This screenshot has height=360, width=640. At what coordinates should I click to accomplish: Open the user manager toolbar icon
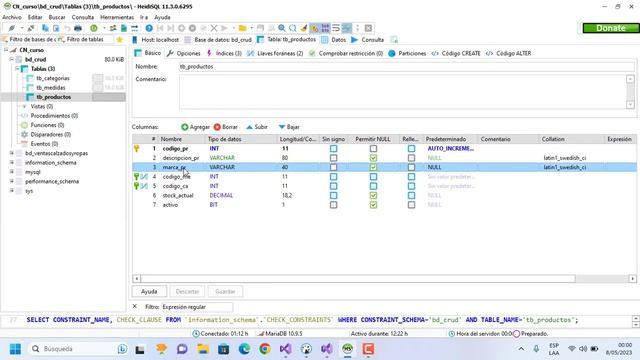coord(113,28)
